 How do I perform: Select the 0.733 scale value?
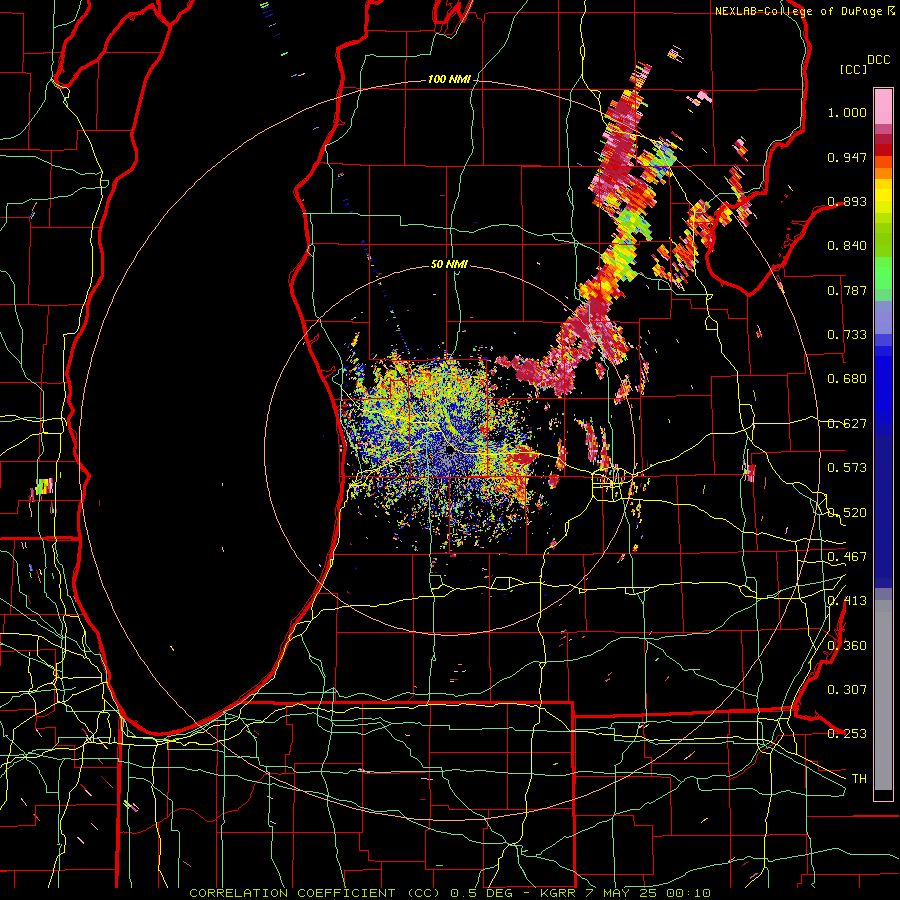pyautogui.click(x=847, y=335)
